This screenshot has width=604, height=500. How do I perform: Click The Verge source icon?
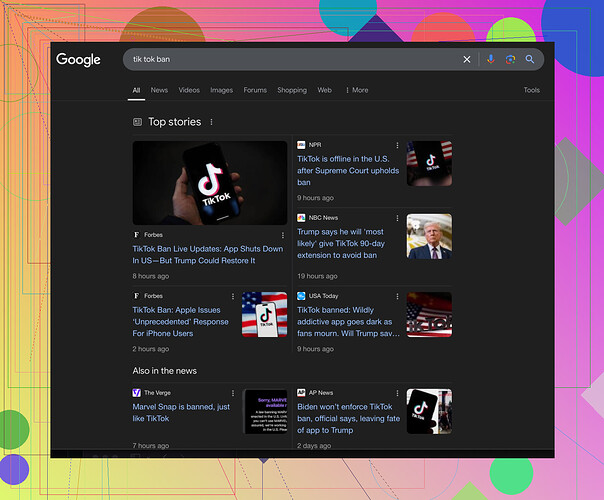136,393
